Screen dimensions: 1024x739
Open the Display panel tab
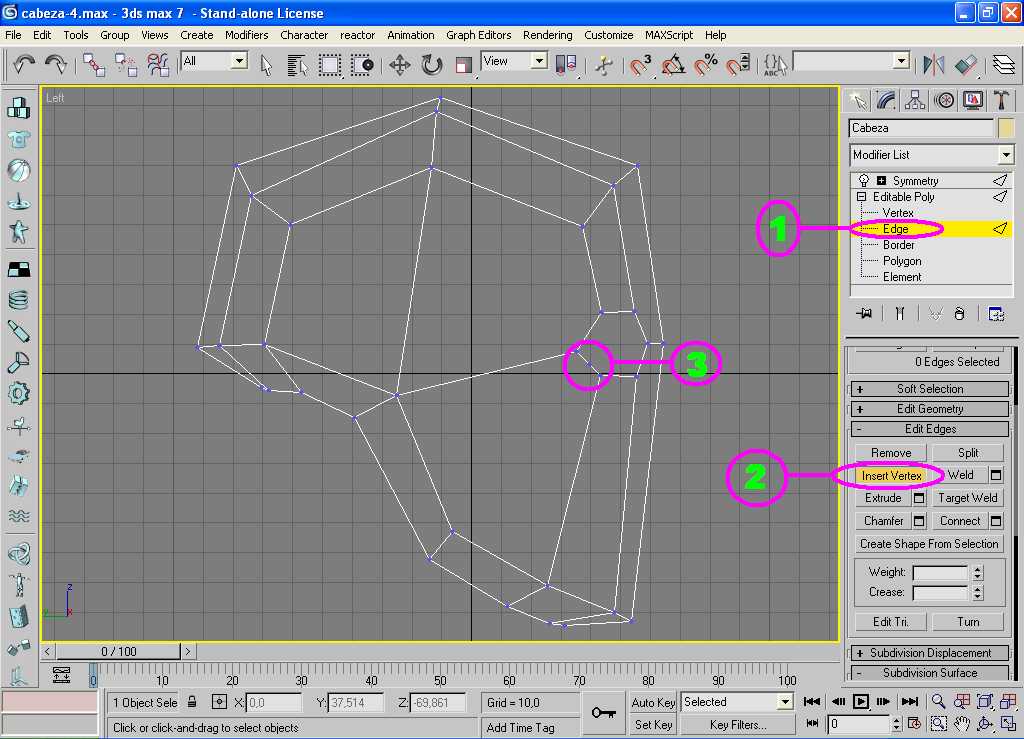coord(973,100)
